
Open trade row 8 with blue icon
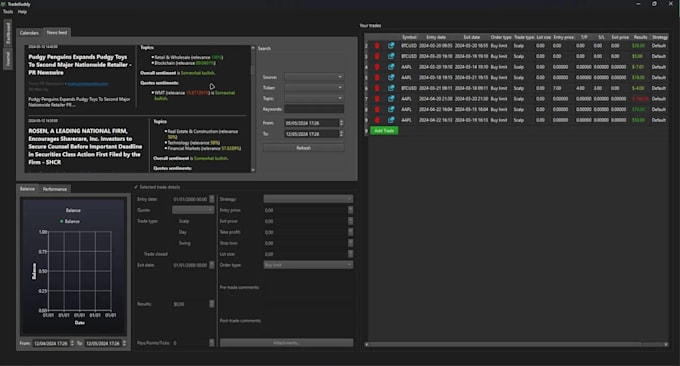(391, 109)
